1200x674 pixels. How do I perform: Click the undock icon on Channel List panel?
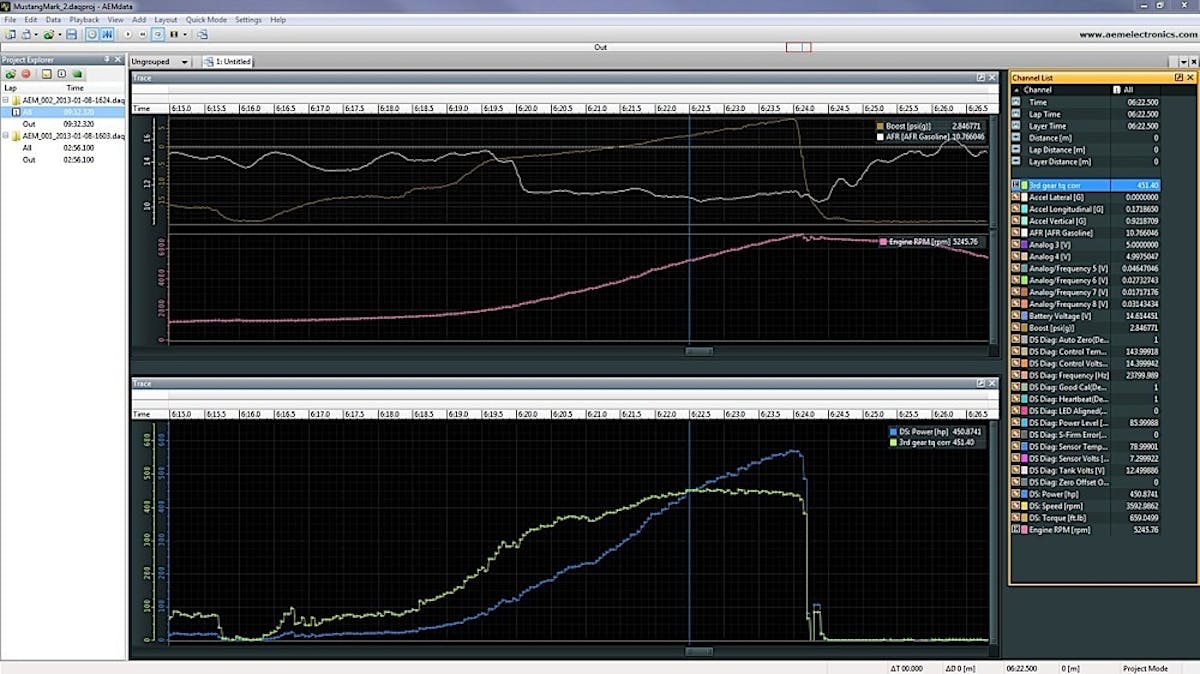pyautogui.click(x=1179, y=77)
